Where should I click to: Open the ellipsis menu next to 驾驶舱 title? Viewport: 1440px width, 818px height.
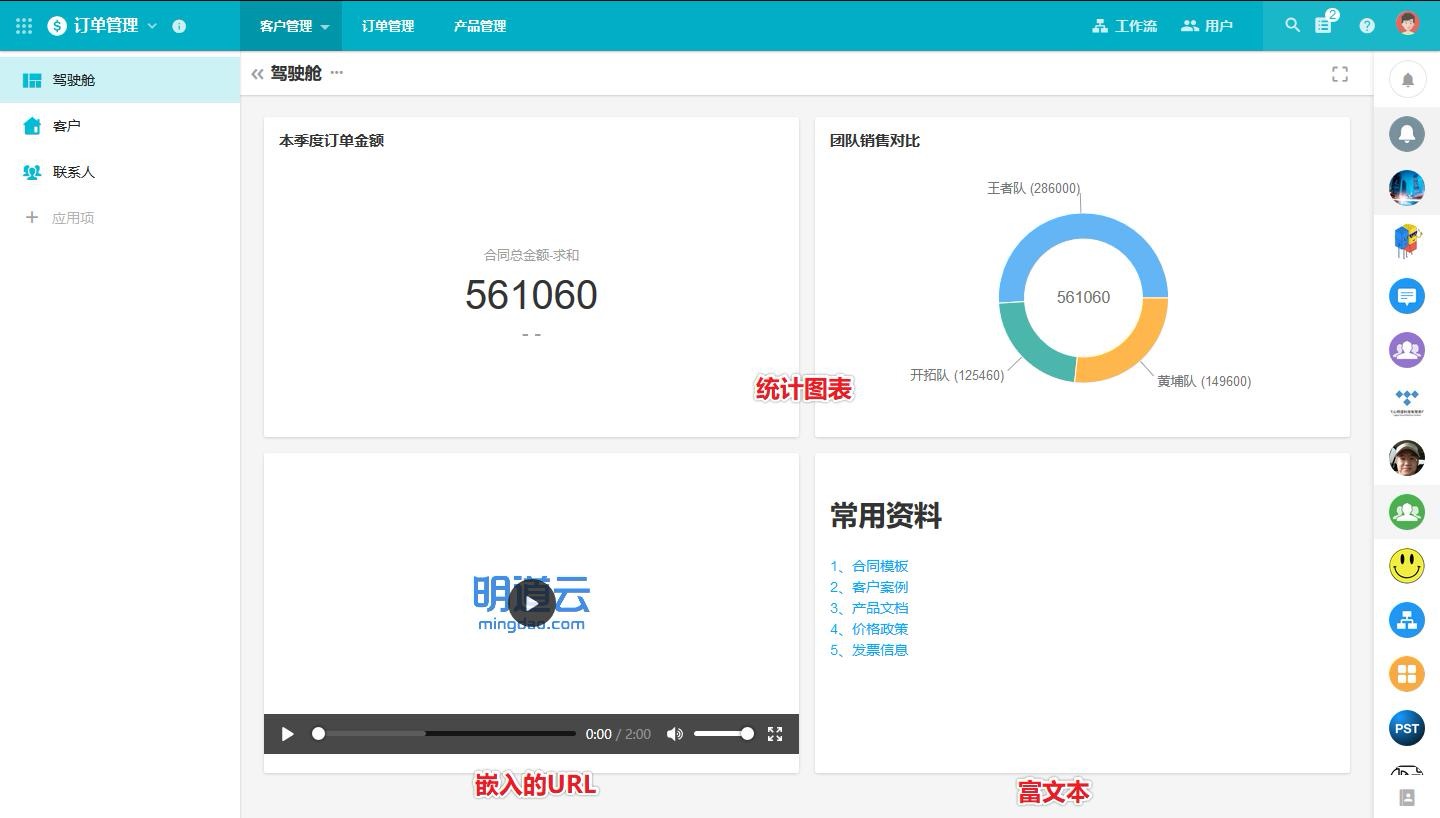[x=336, y=74]
